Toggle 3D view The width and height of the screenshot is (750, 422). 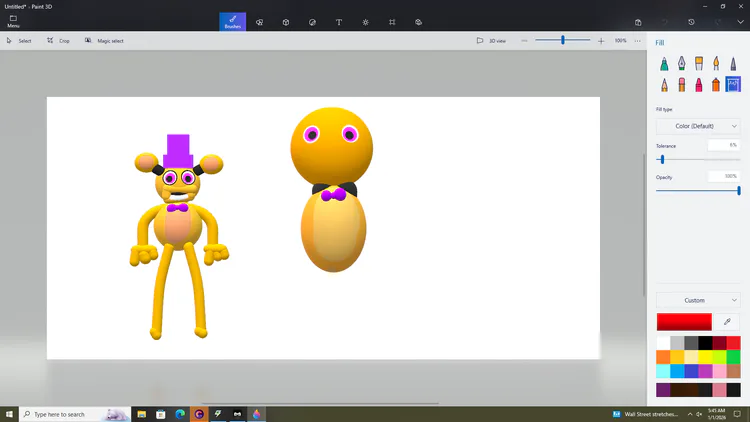click(491, 41)
